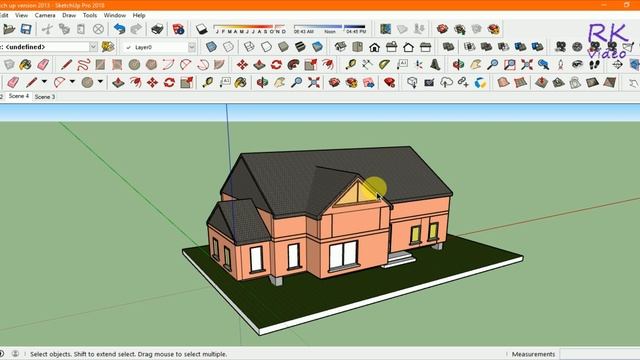Select the Axes tool
Image resolution: width=640 pixels, height=360 pixels.
pyautogui.click(x=418, y=64)
